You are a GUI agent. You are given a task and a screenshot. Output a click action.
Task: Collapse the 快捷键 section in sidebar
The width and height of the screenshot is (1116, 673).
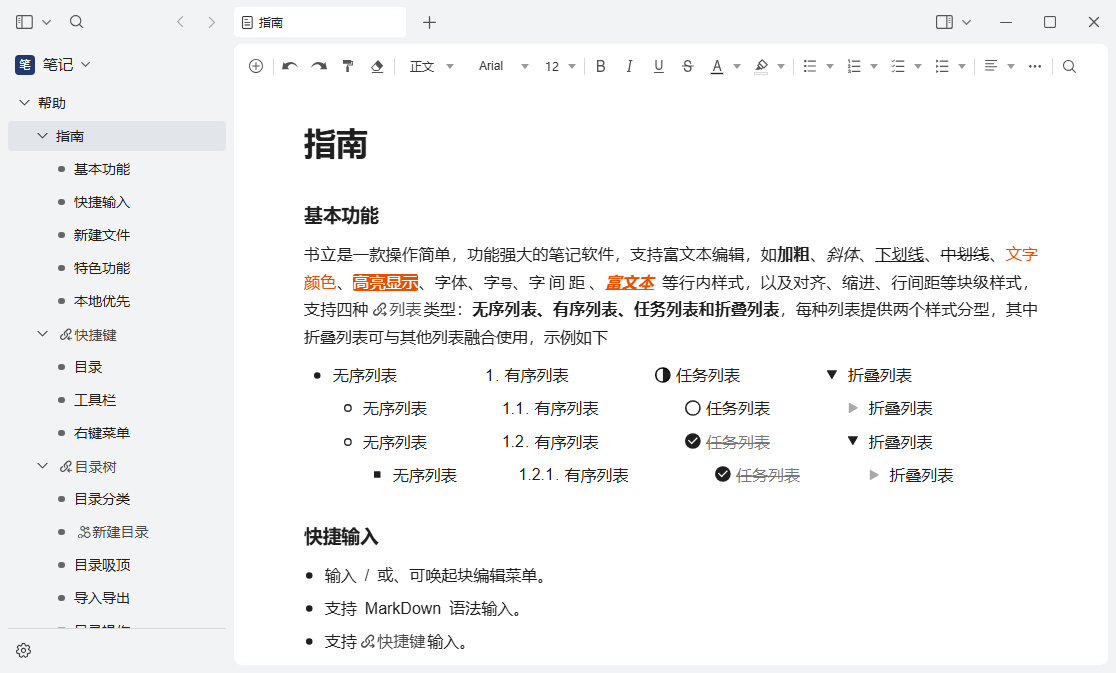coord(42,333)
